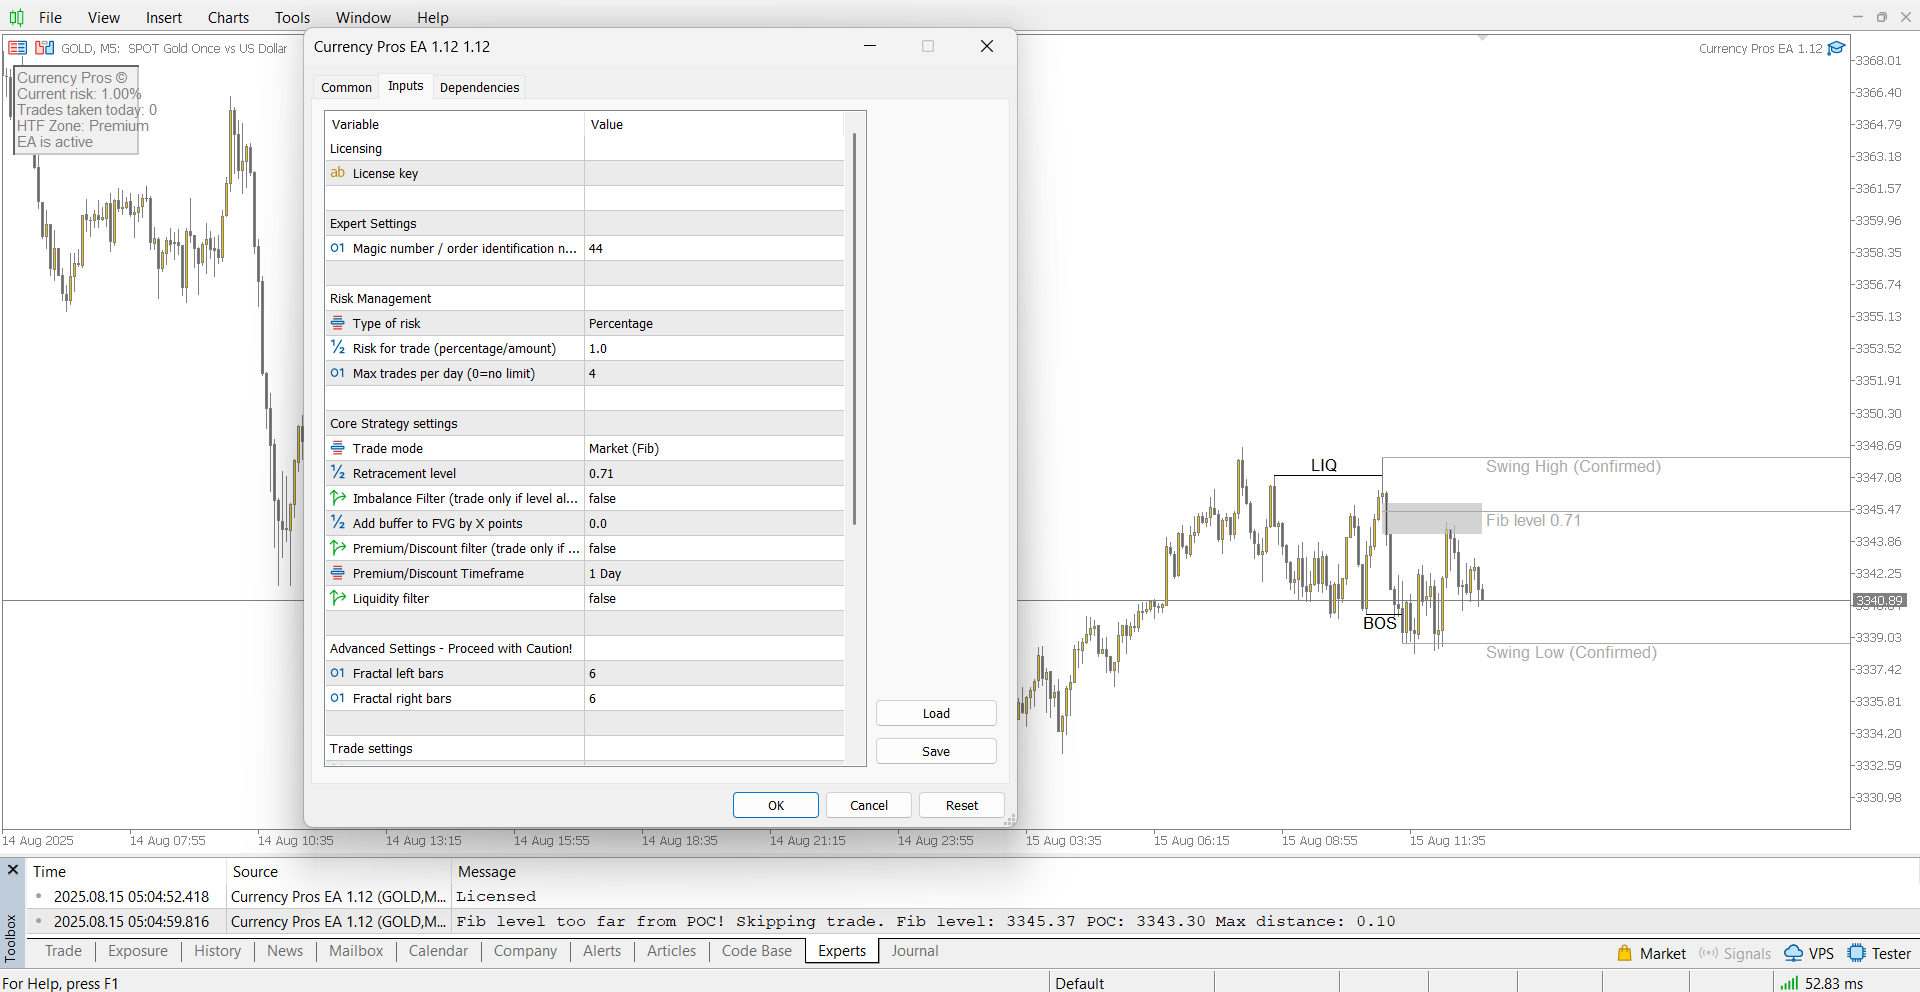Click the Save button in dialog
This screenshot has width=1920, height=992.
click(x=935, y=751)
